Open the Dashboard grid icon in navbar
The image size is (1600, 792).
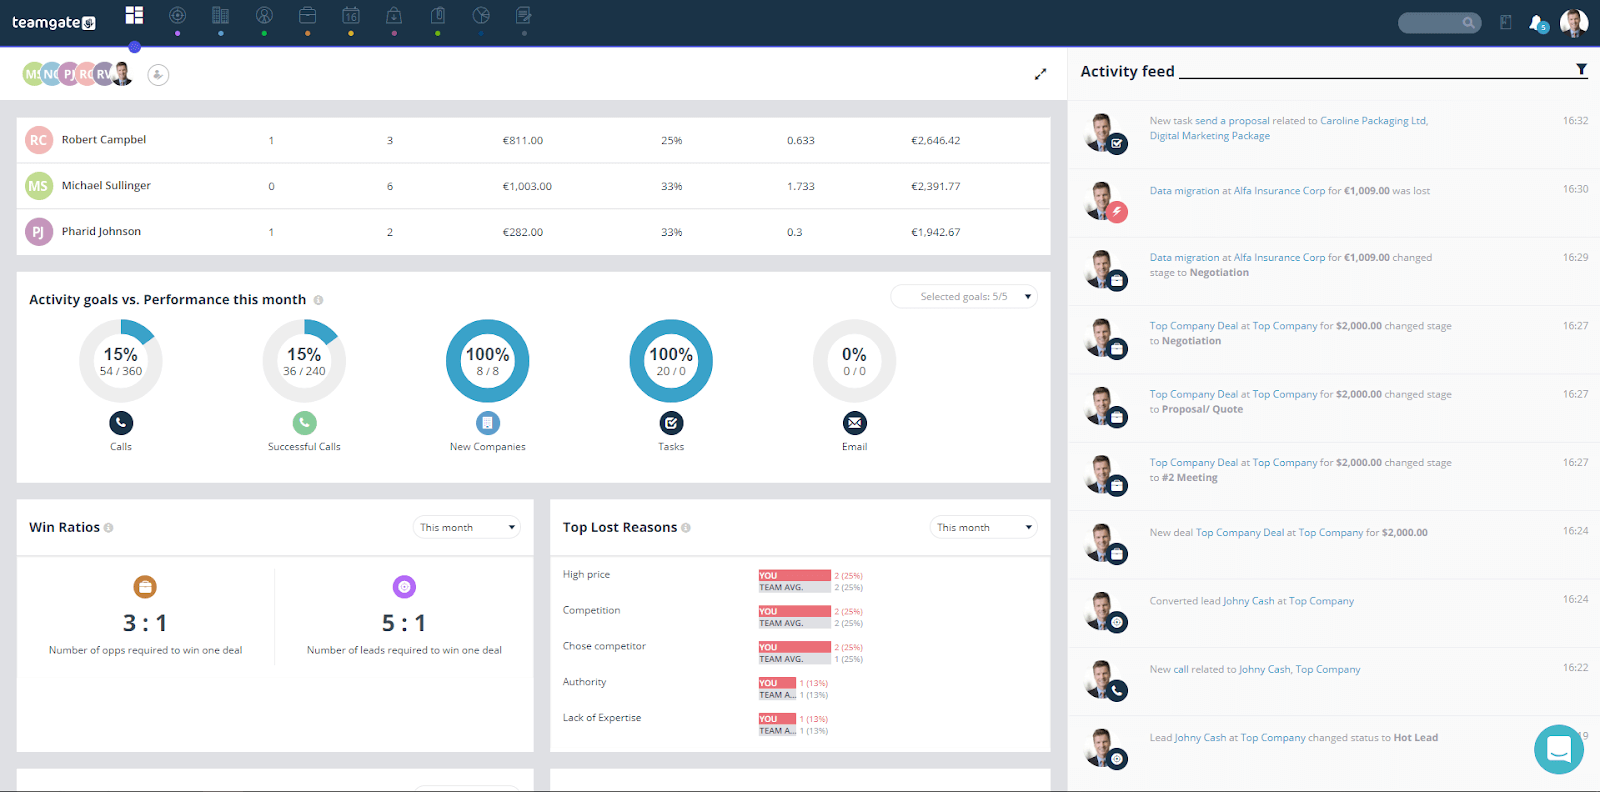(134, 15)
